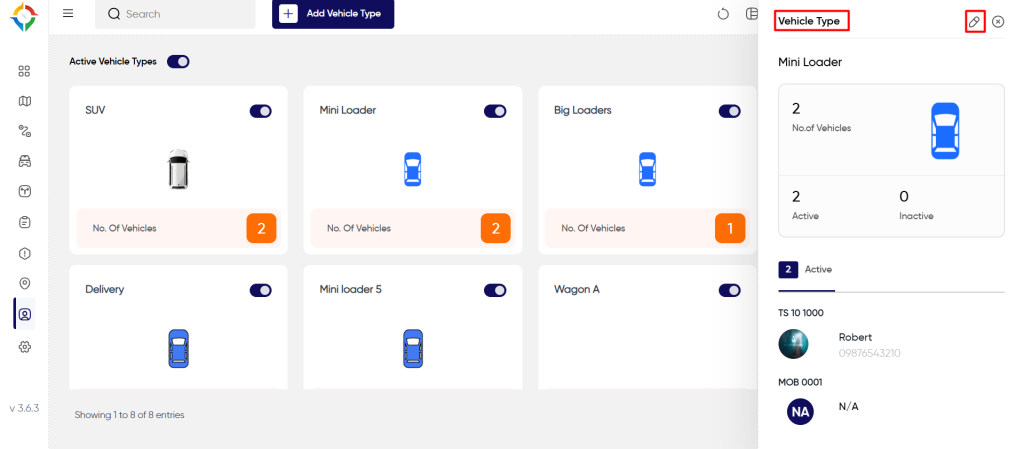
Task: Open the alert exclamation icon in sidebar
Action: [24, 253]
